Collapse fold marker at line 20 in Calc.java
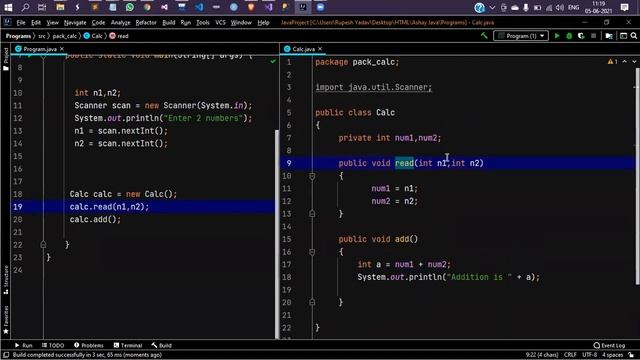The height and width of the screenshot is (360, 640). [312, 302]
